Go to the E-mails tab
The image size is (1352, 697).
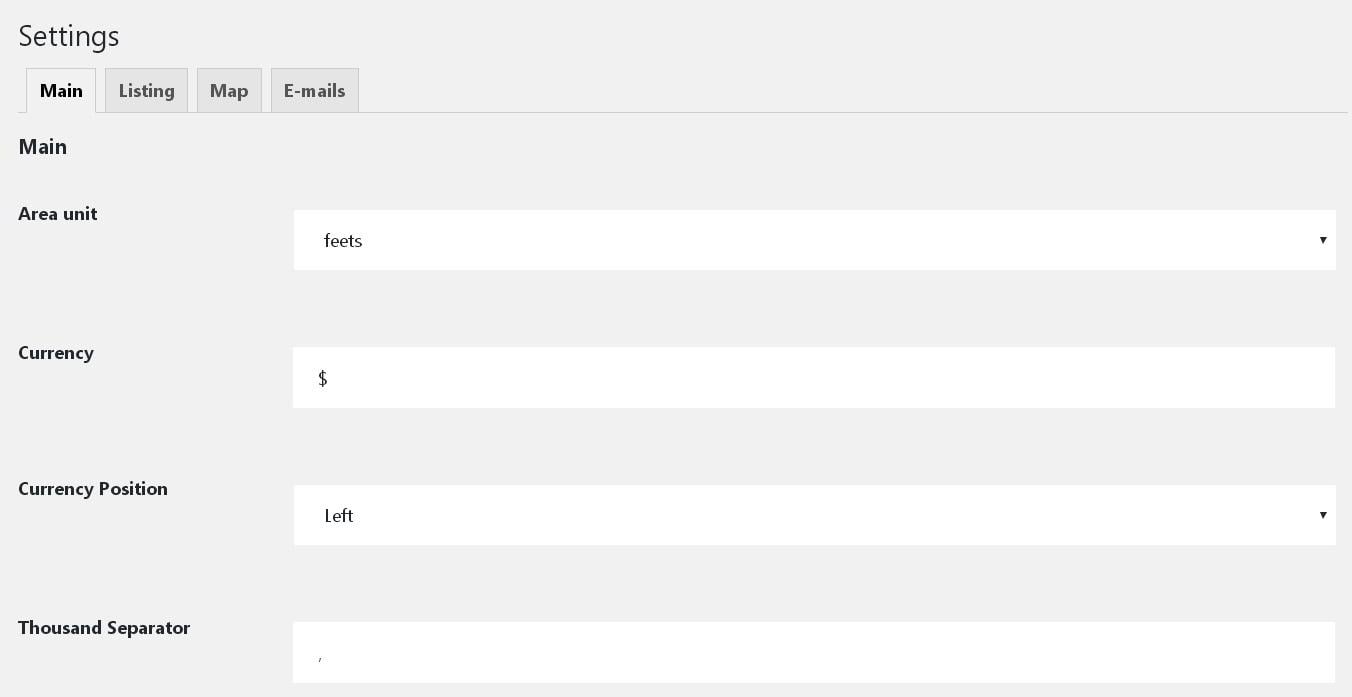(314, 91)
